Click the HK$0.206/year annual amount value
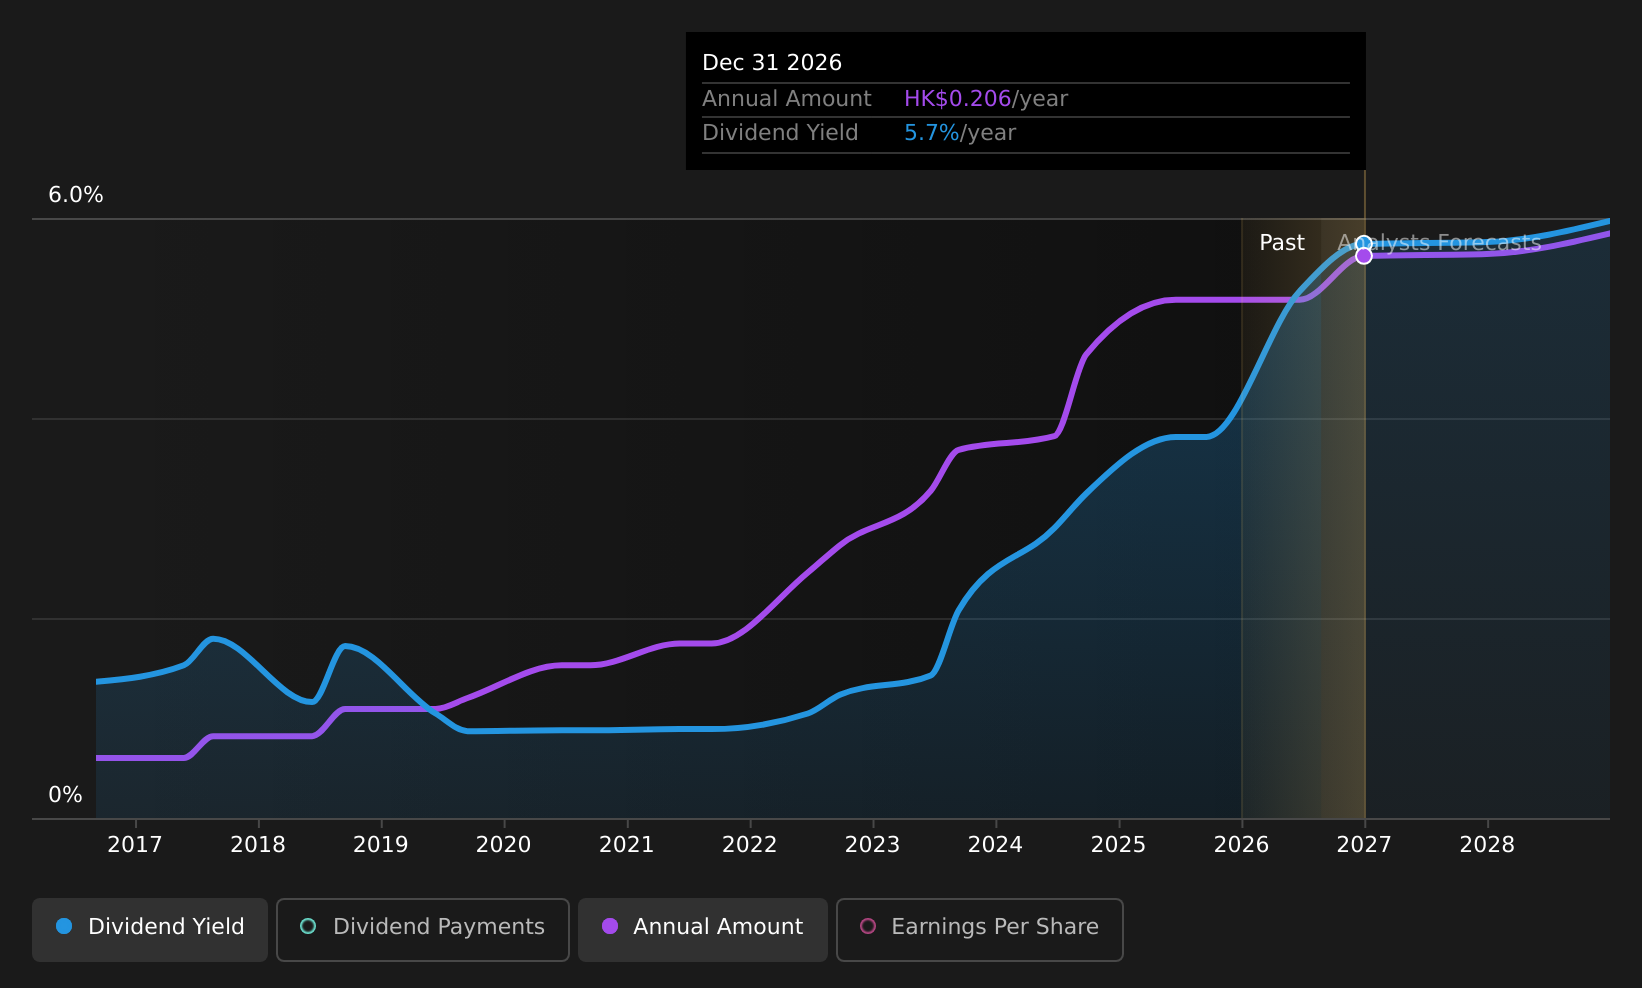Viewport: 1642px width, 988px height. (986, 99)
